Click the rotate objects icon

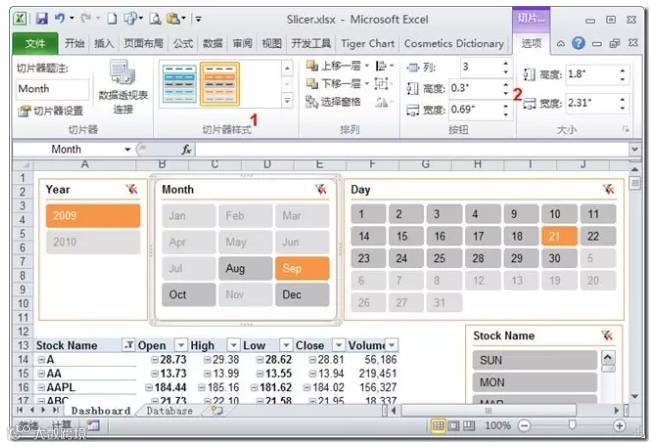[x=384, y=102]
